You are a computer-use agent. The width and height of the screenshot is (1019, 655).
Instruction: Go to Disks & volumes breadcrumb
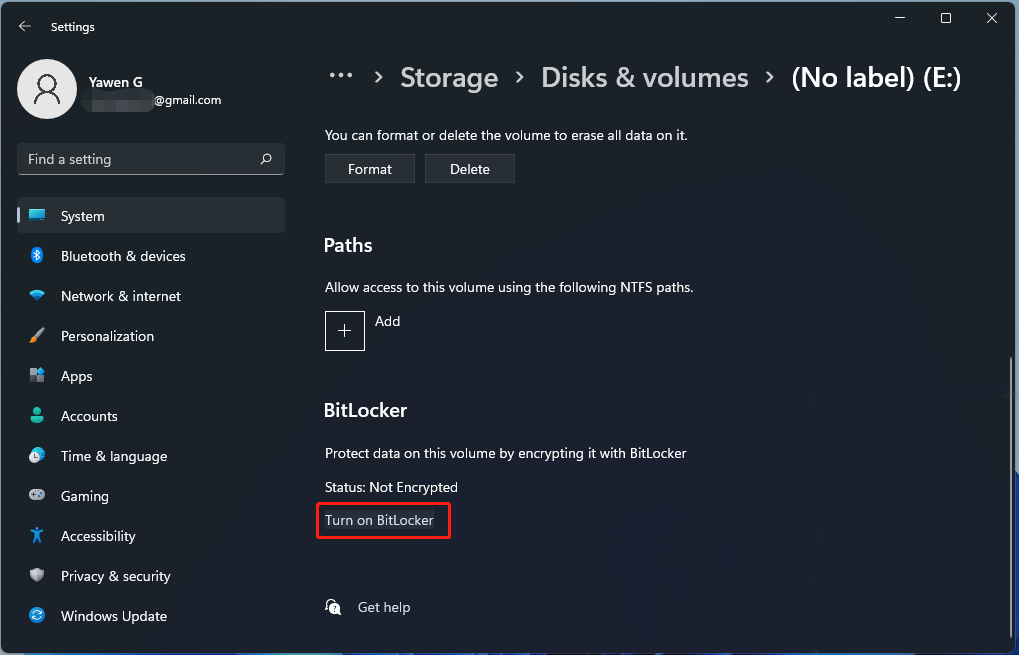pos(644,77)
